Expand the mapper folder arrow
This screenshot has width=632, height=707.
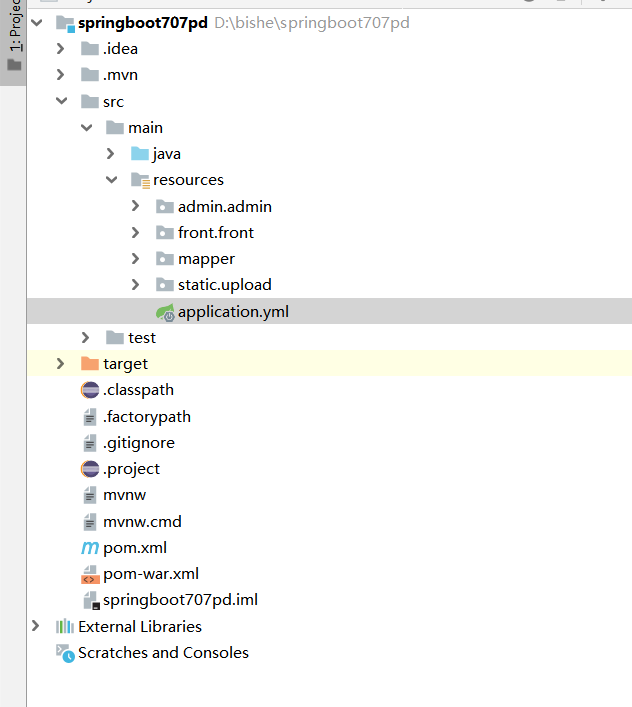pyautogui.click(x=136, y=259)
